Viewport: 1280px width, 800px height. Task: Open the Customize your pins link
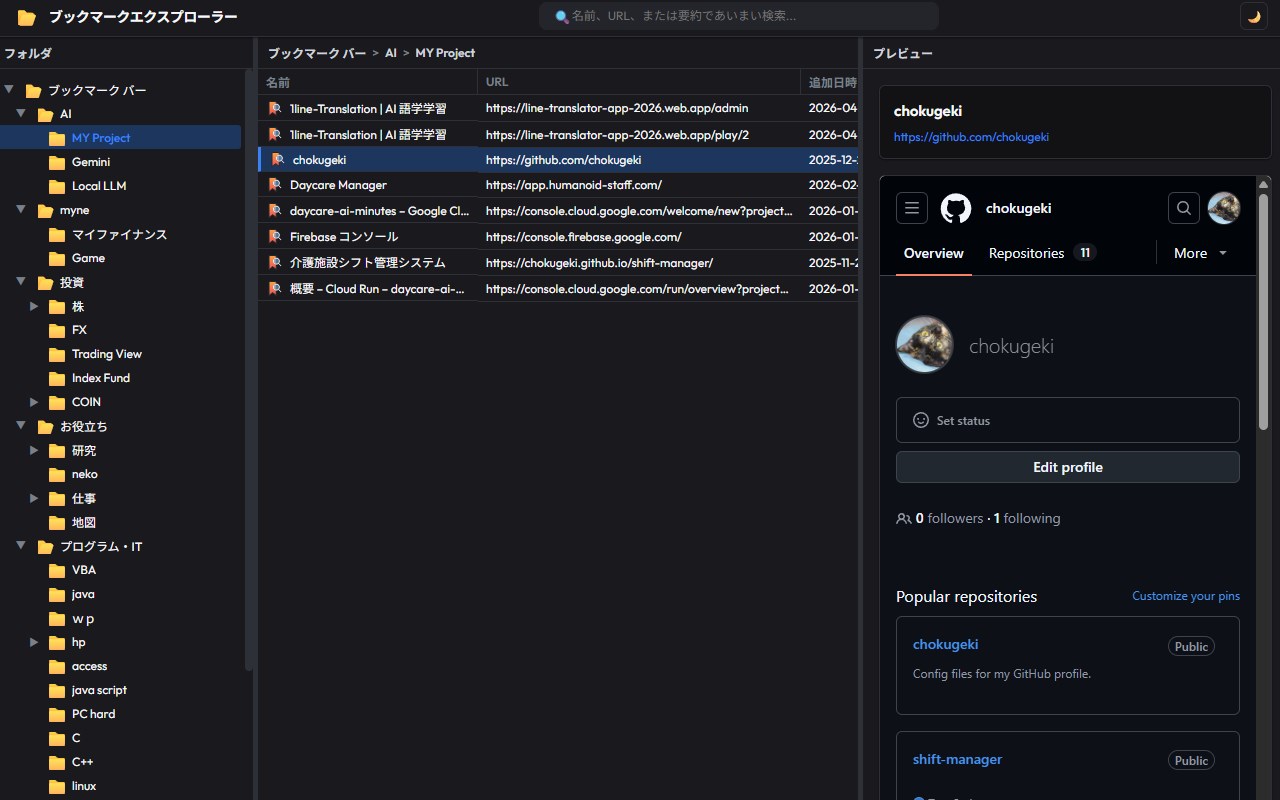point(1186,596)
